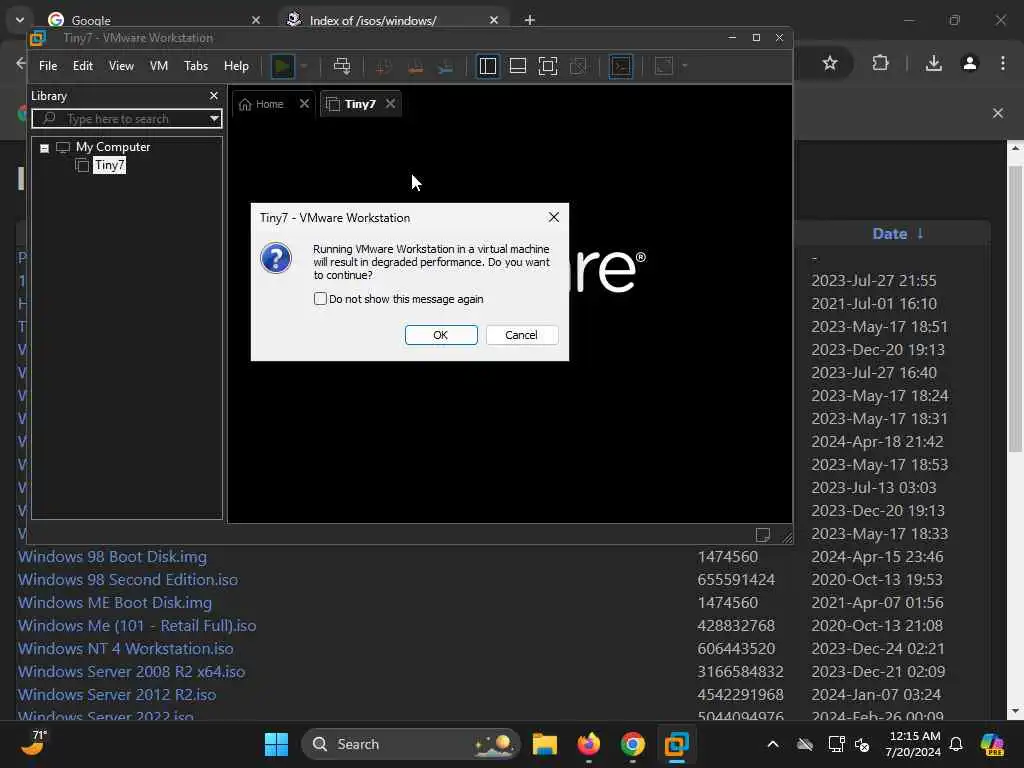Viewport: 1024px width, 768px height.
Task: Open the Windows Start menu
Action: coord(276,744)
